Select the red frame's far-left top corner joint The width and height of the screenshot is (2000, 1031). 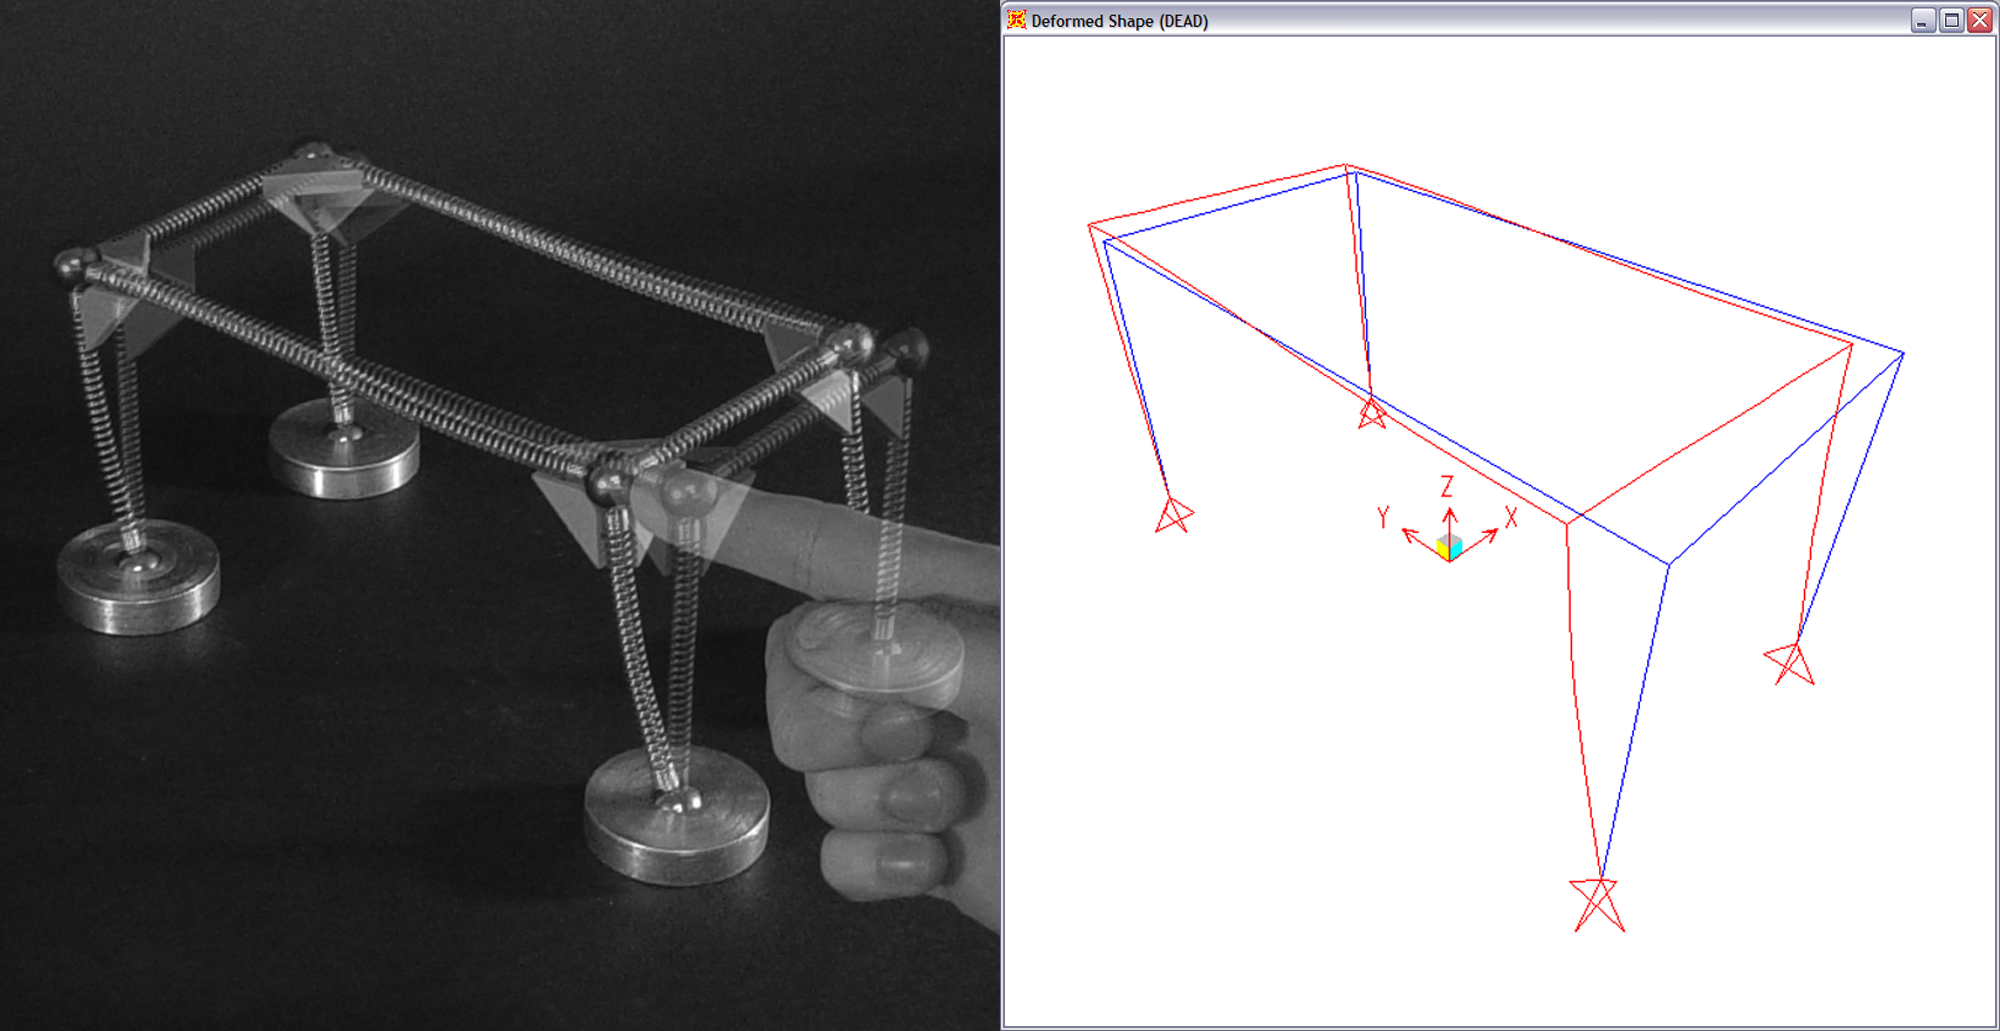(x=1089, y=226)
